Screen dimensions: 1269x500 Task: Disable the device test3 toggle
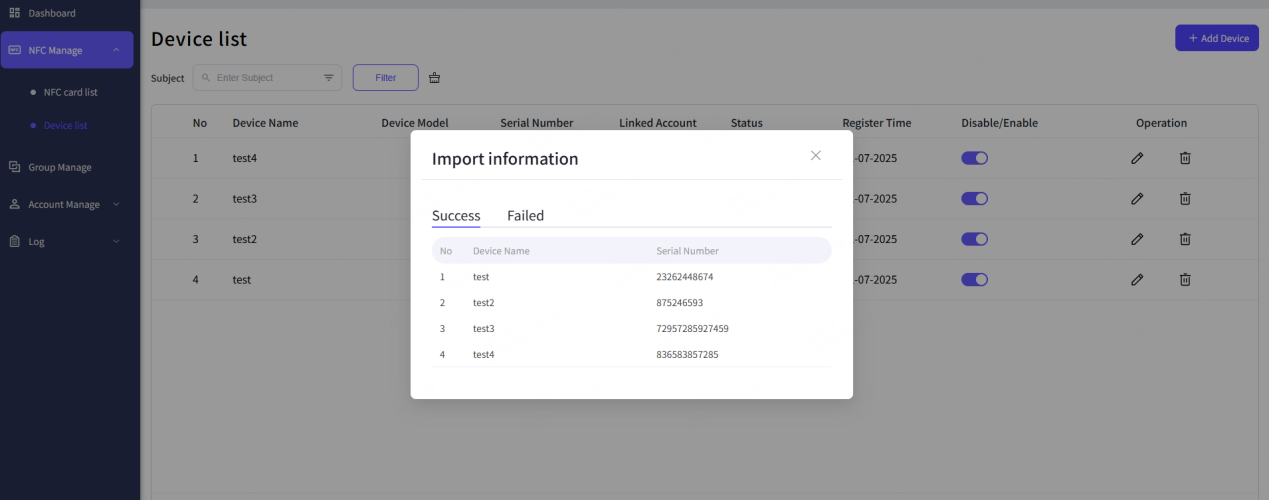[x=974, y=199]
